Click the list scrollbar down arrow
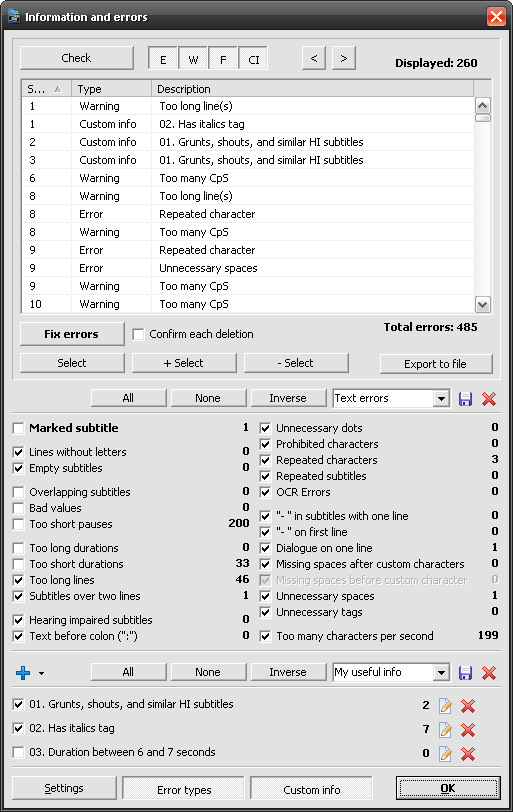 tap(482, 304)
